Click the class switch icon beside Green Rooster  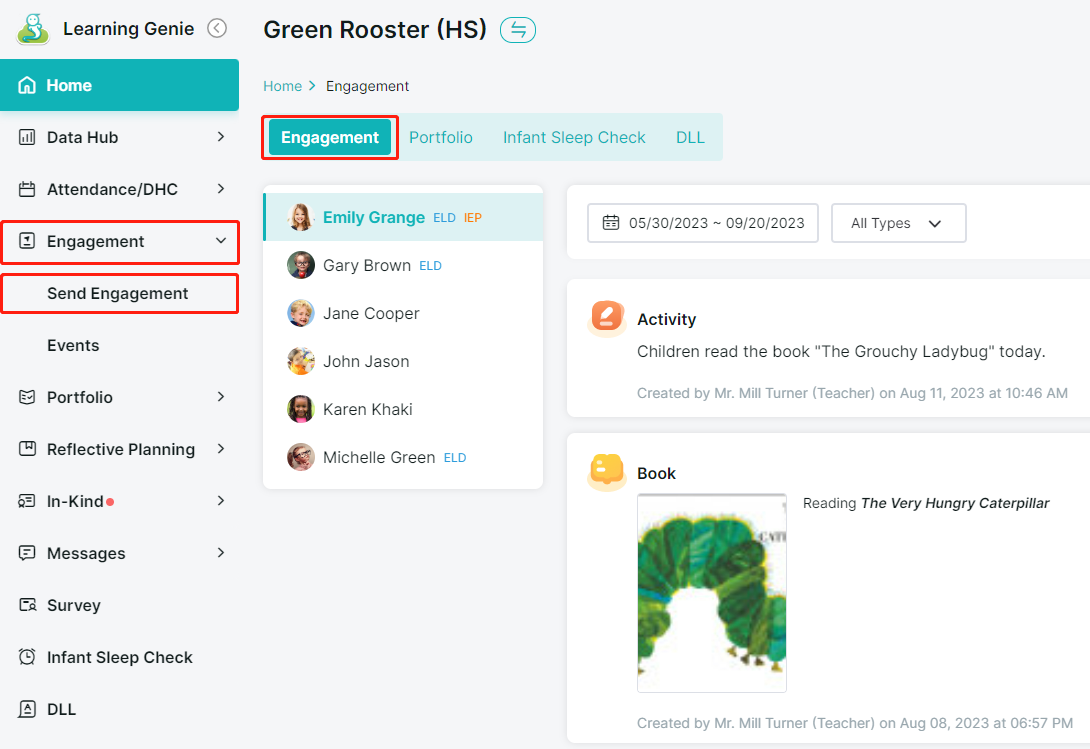tap(518, 30)
